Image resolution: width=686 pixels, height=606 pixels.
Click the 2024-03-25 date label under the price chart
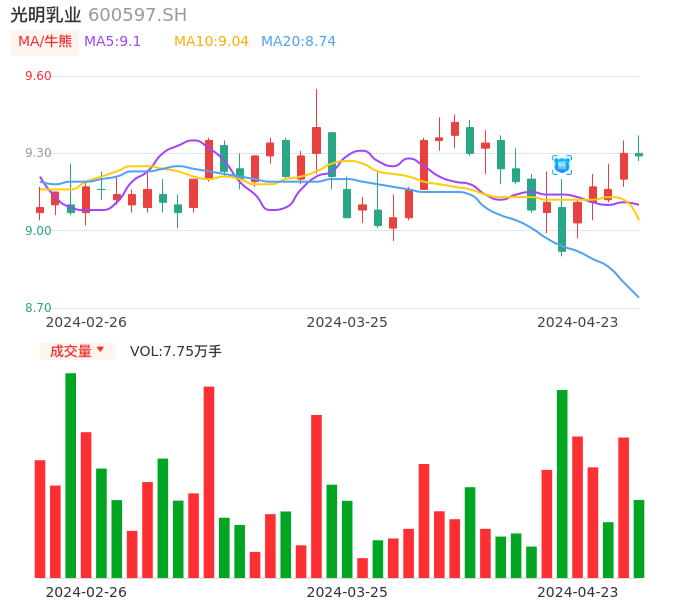(347, 322)
